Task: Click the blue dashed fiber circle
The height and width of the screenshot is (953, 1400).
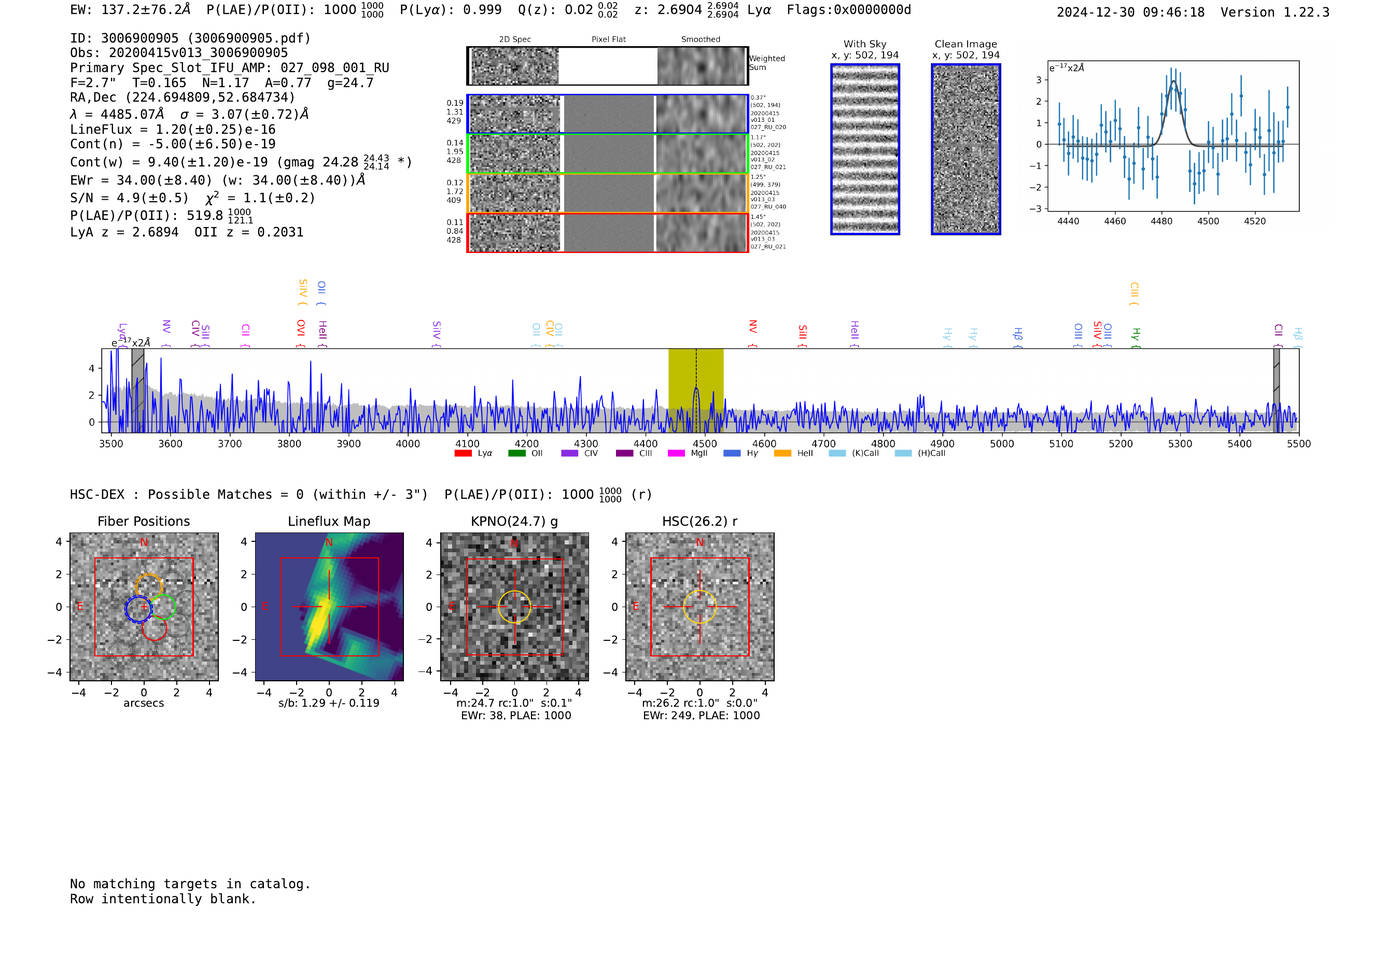Action: 139,609
